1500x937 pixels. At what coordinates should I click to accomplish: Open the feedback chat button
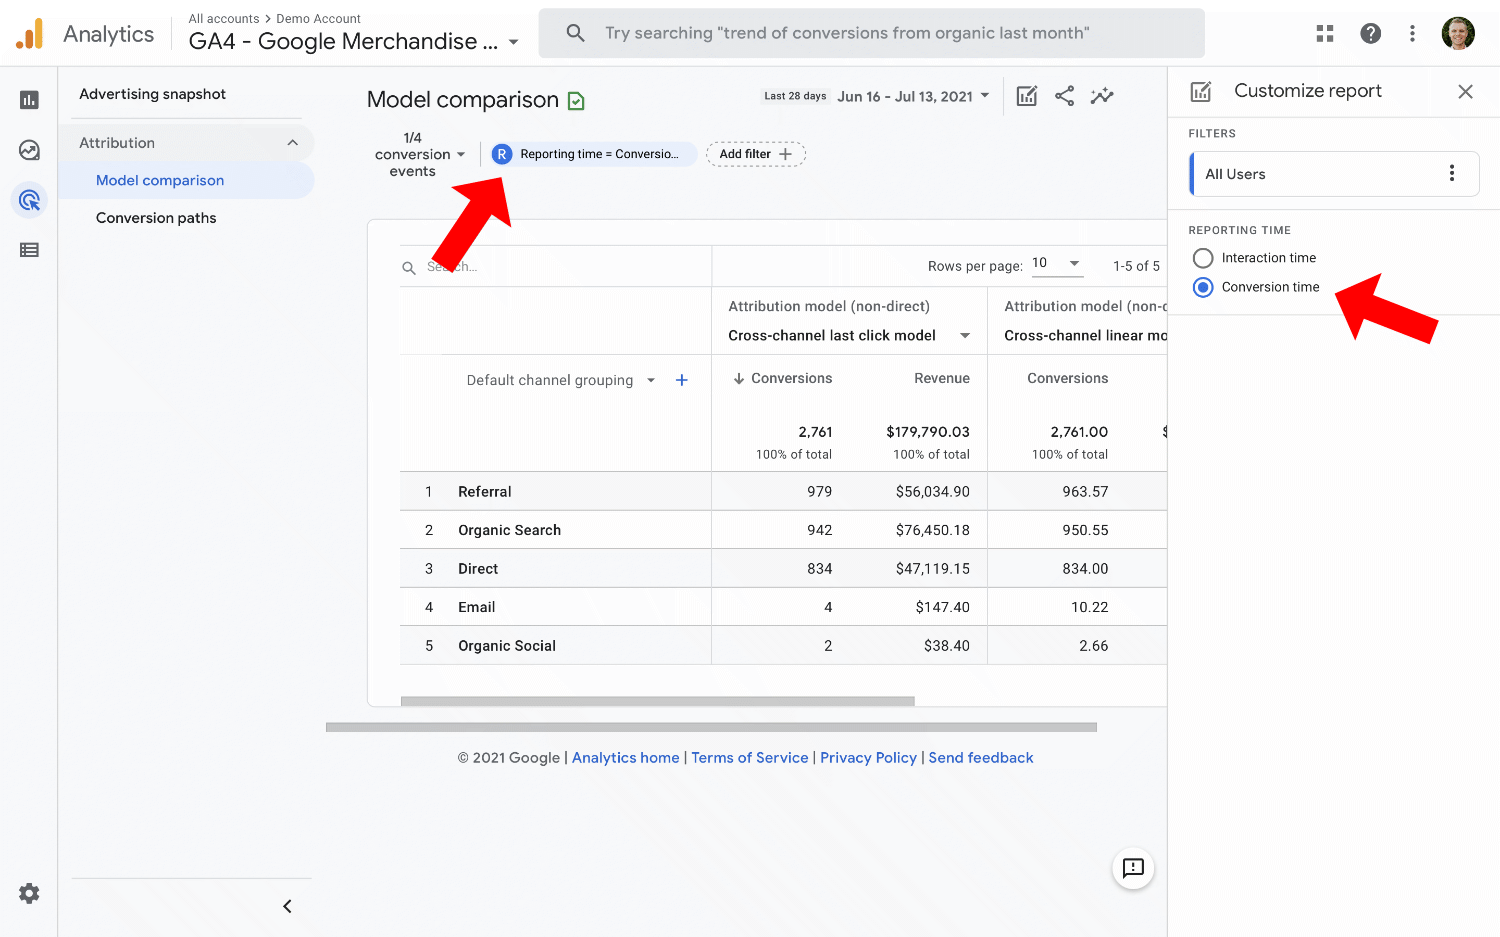click(1133, 868)
